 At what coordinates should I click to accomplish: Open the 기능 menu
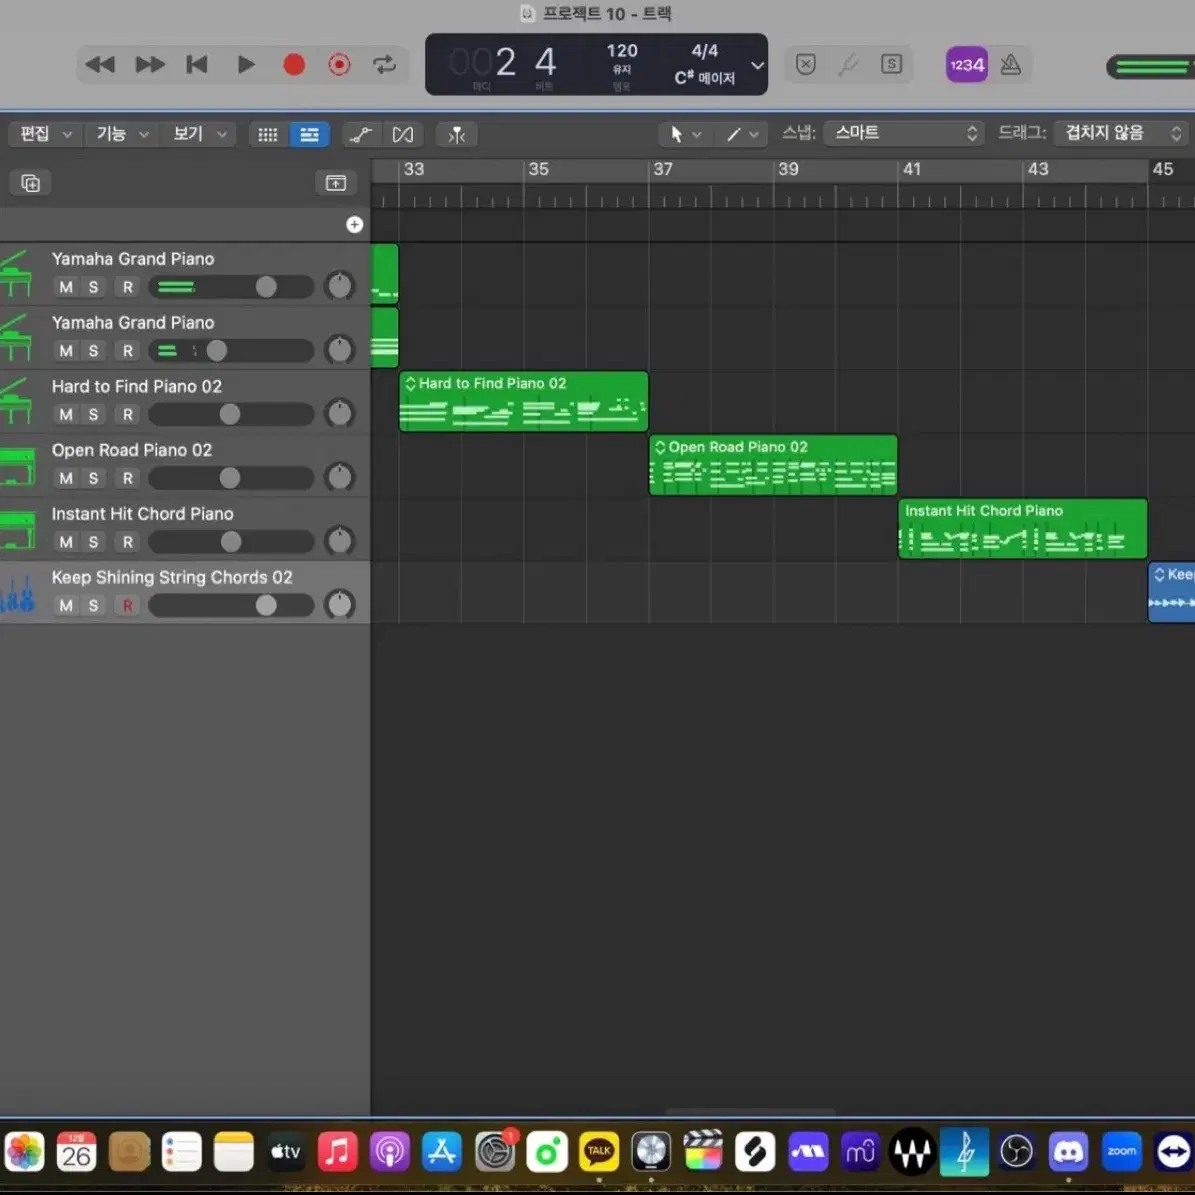[121, 134]
